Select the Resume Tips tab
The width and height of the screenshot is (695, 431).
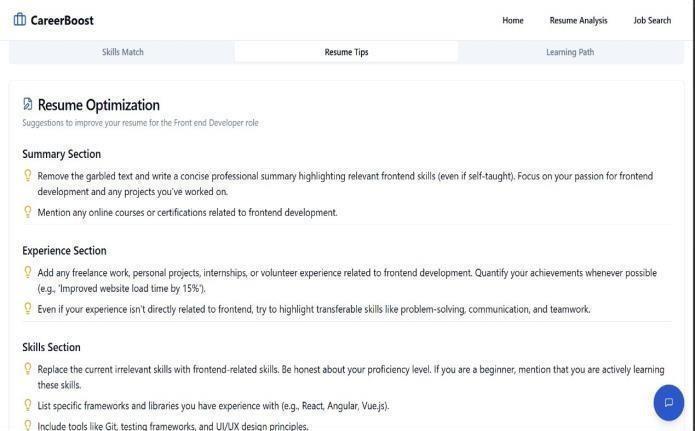click(346, 52)
